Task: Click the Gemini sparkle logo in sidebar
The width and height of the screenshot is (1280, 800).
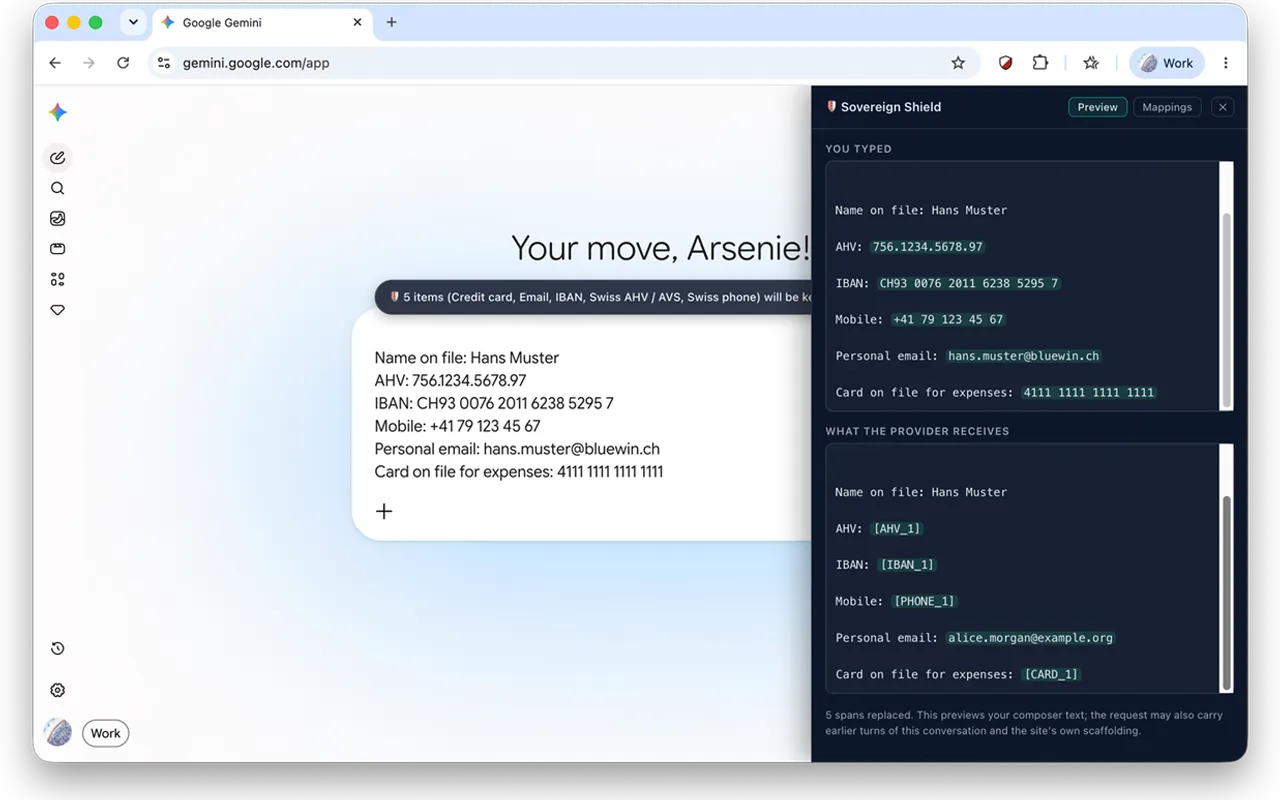Action: pos(58,113)
